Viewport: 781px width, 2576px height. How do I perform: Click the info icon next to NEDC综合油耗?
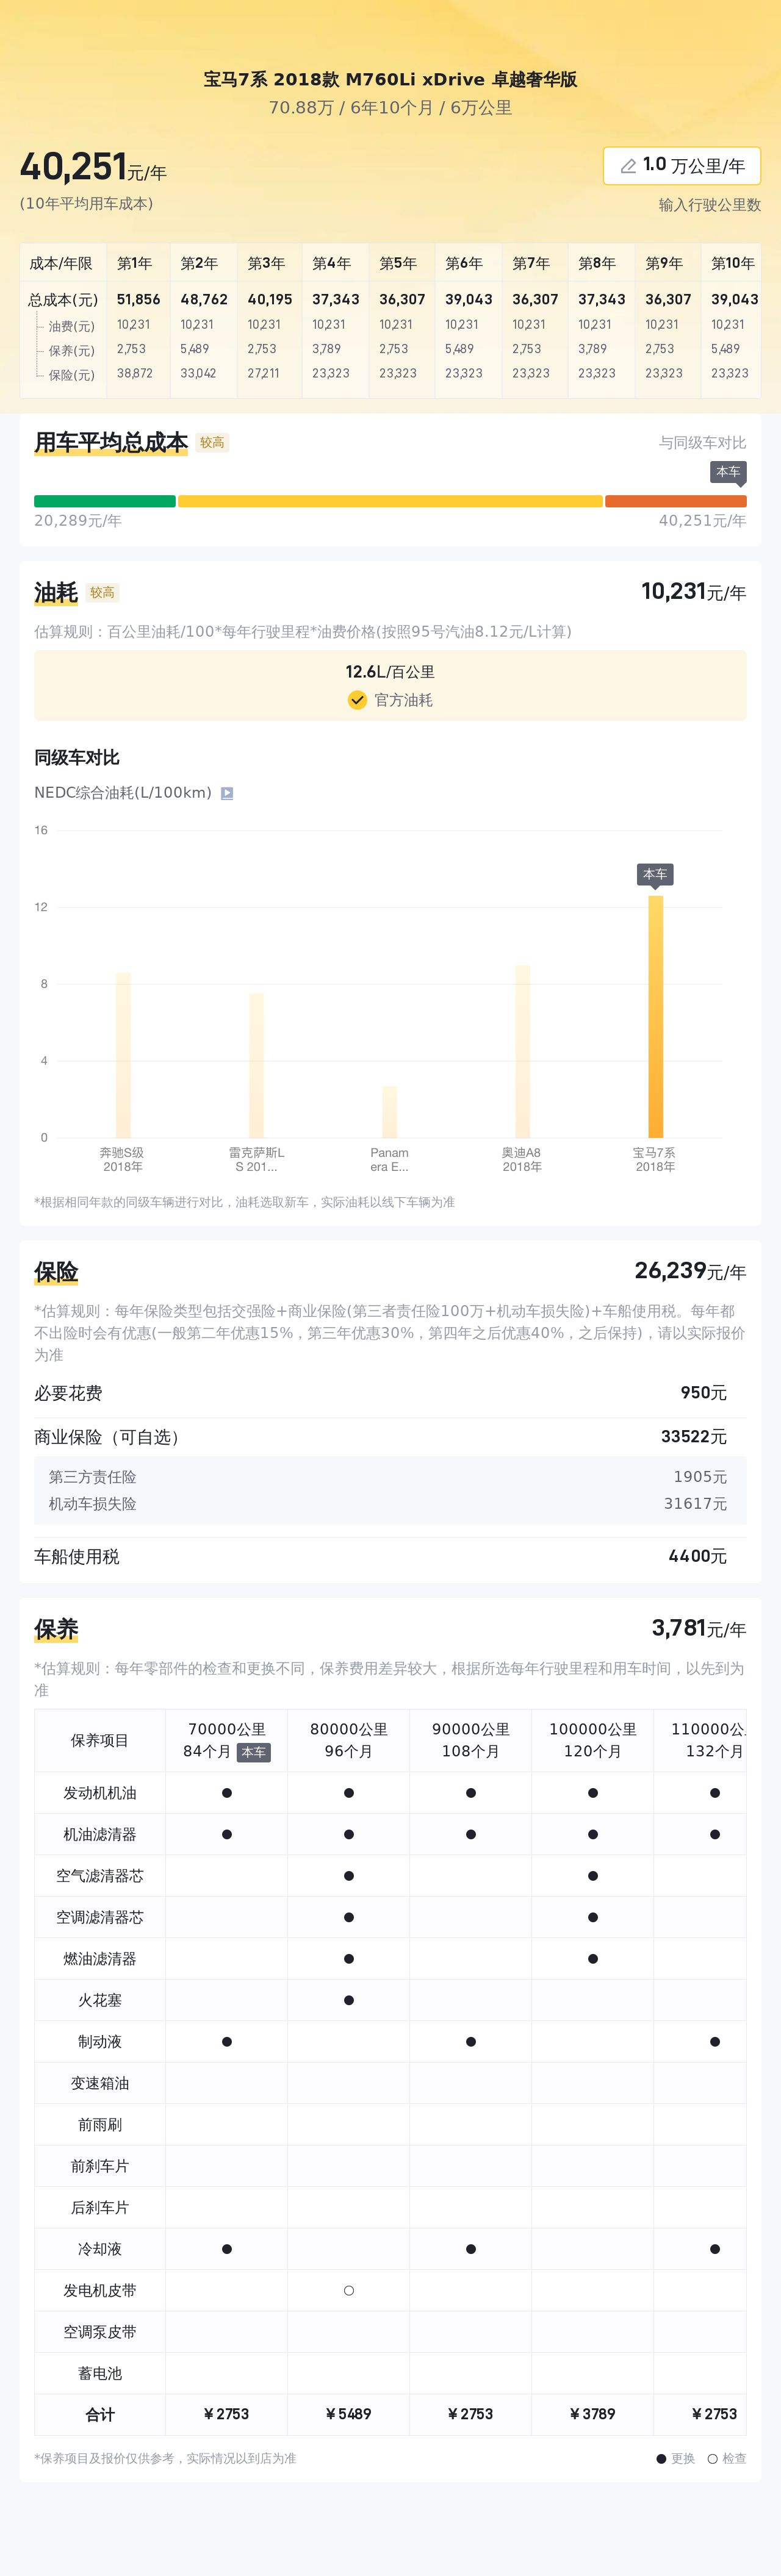coord(227,793)
